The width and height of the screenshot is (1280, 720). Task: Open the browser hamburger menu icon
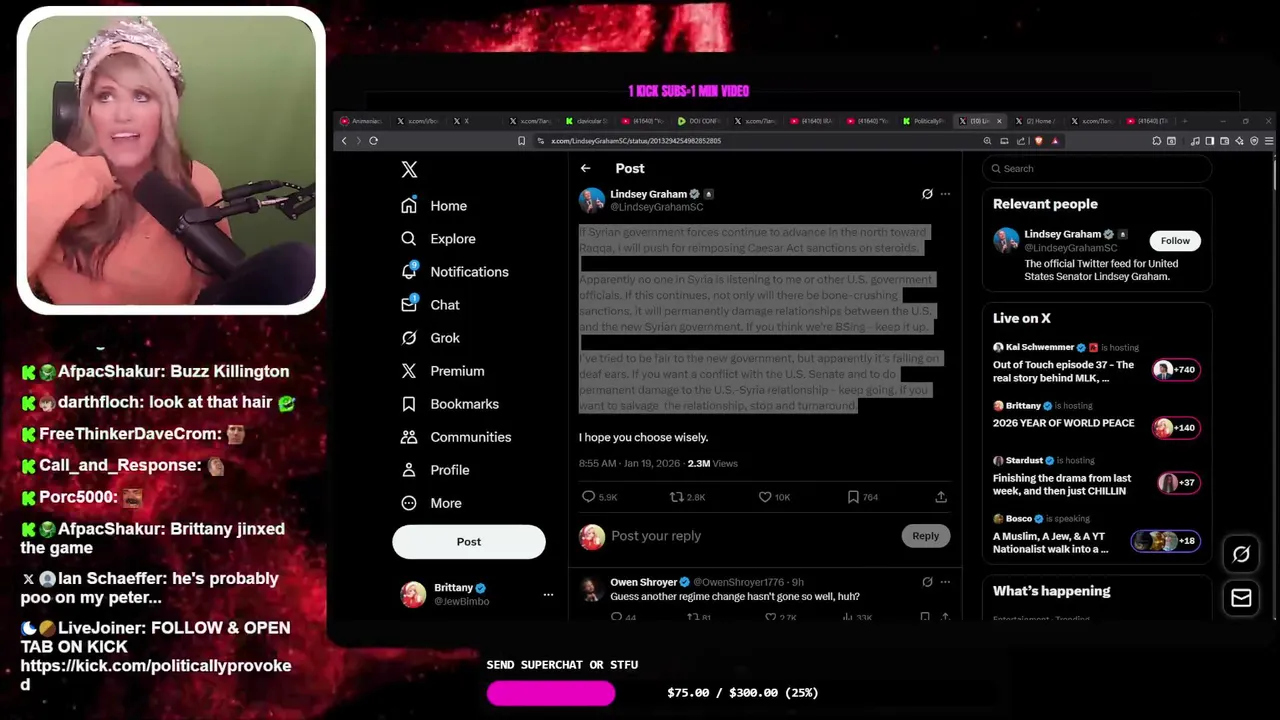[x=1270, y=141]
